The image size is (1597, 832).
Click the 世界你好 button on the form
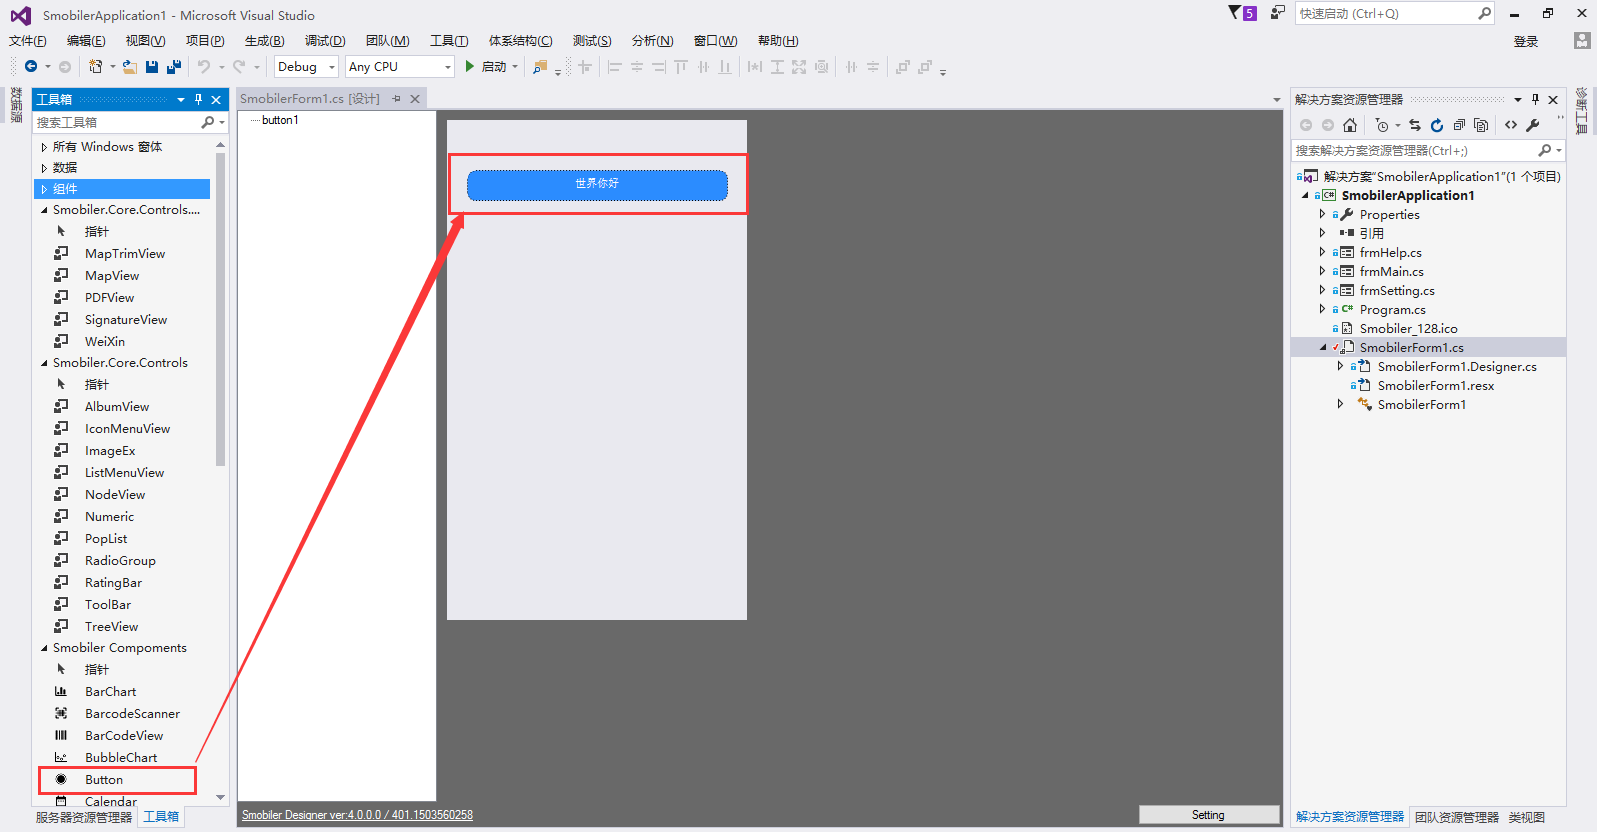(x=597, y=184)
